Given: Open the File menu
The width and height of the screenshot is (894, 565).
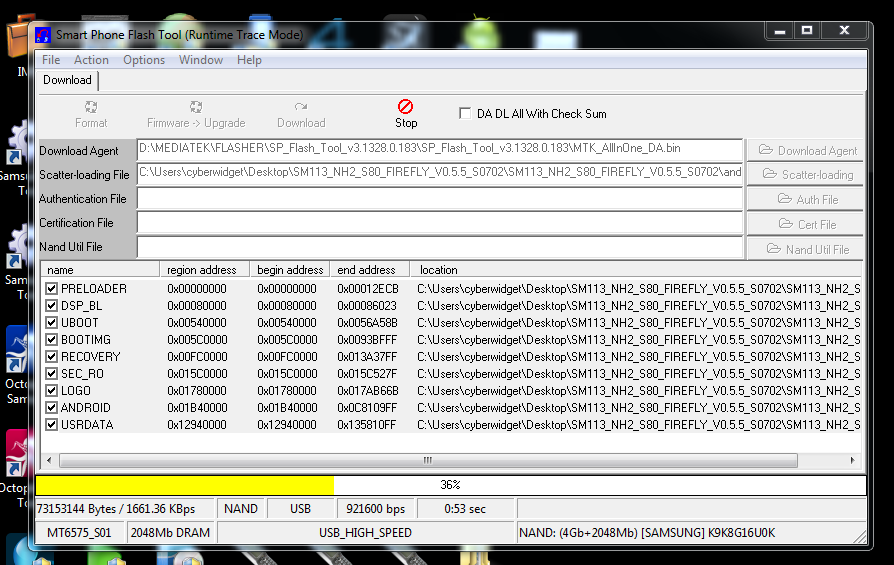Looking at the screenshot, I should tap(51, 60).
